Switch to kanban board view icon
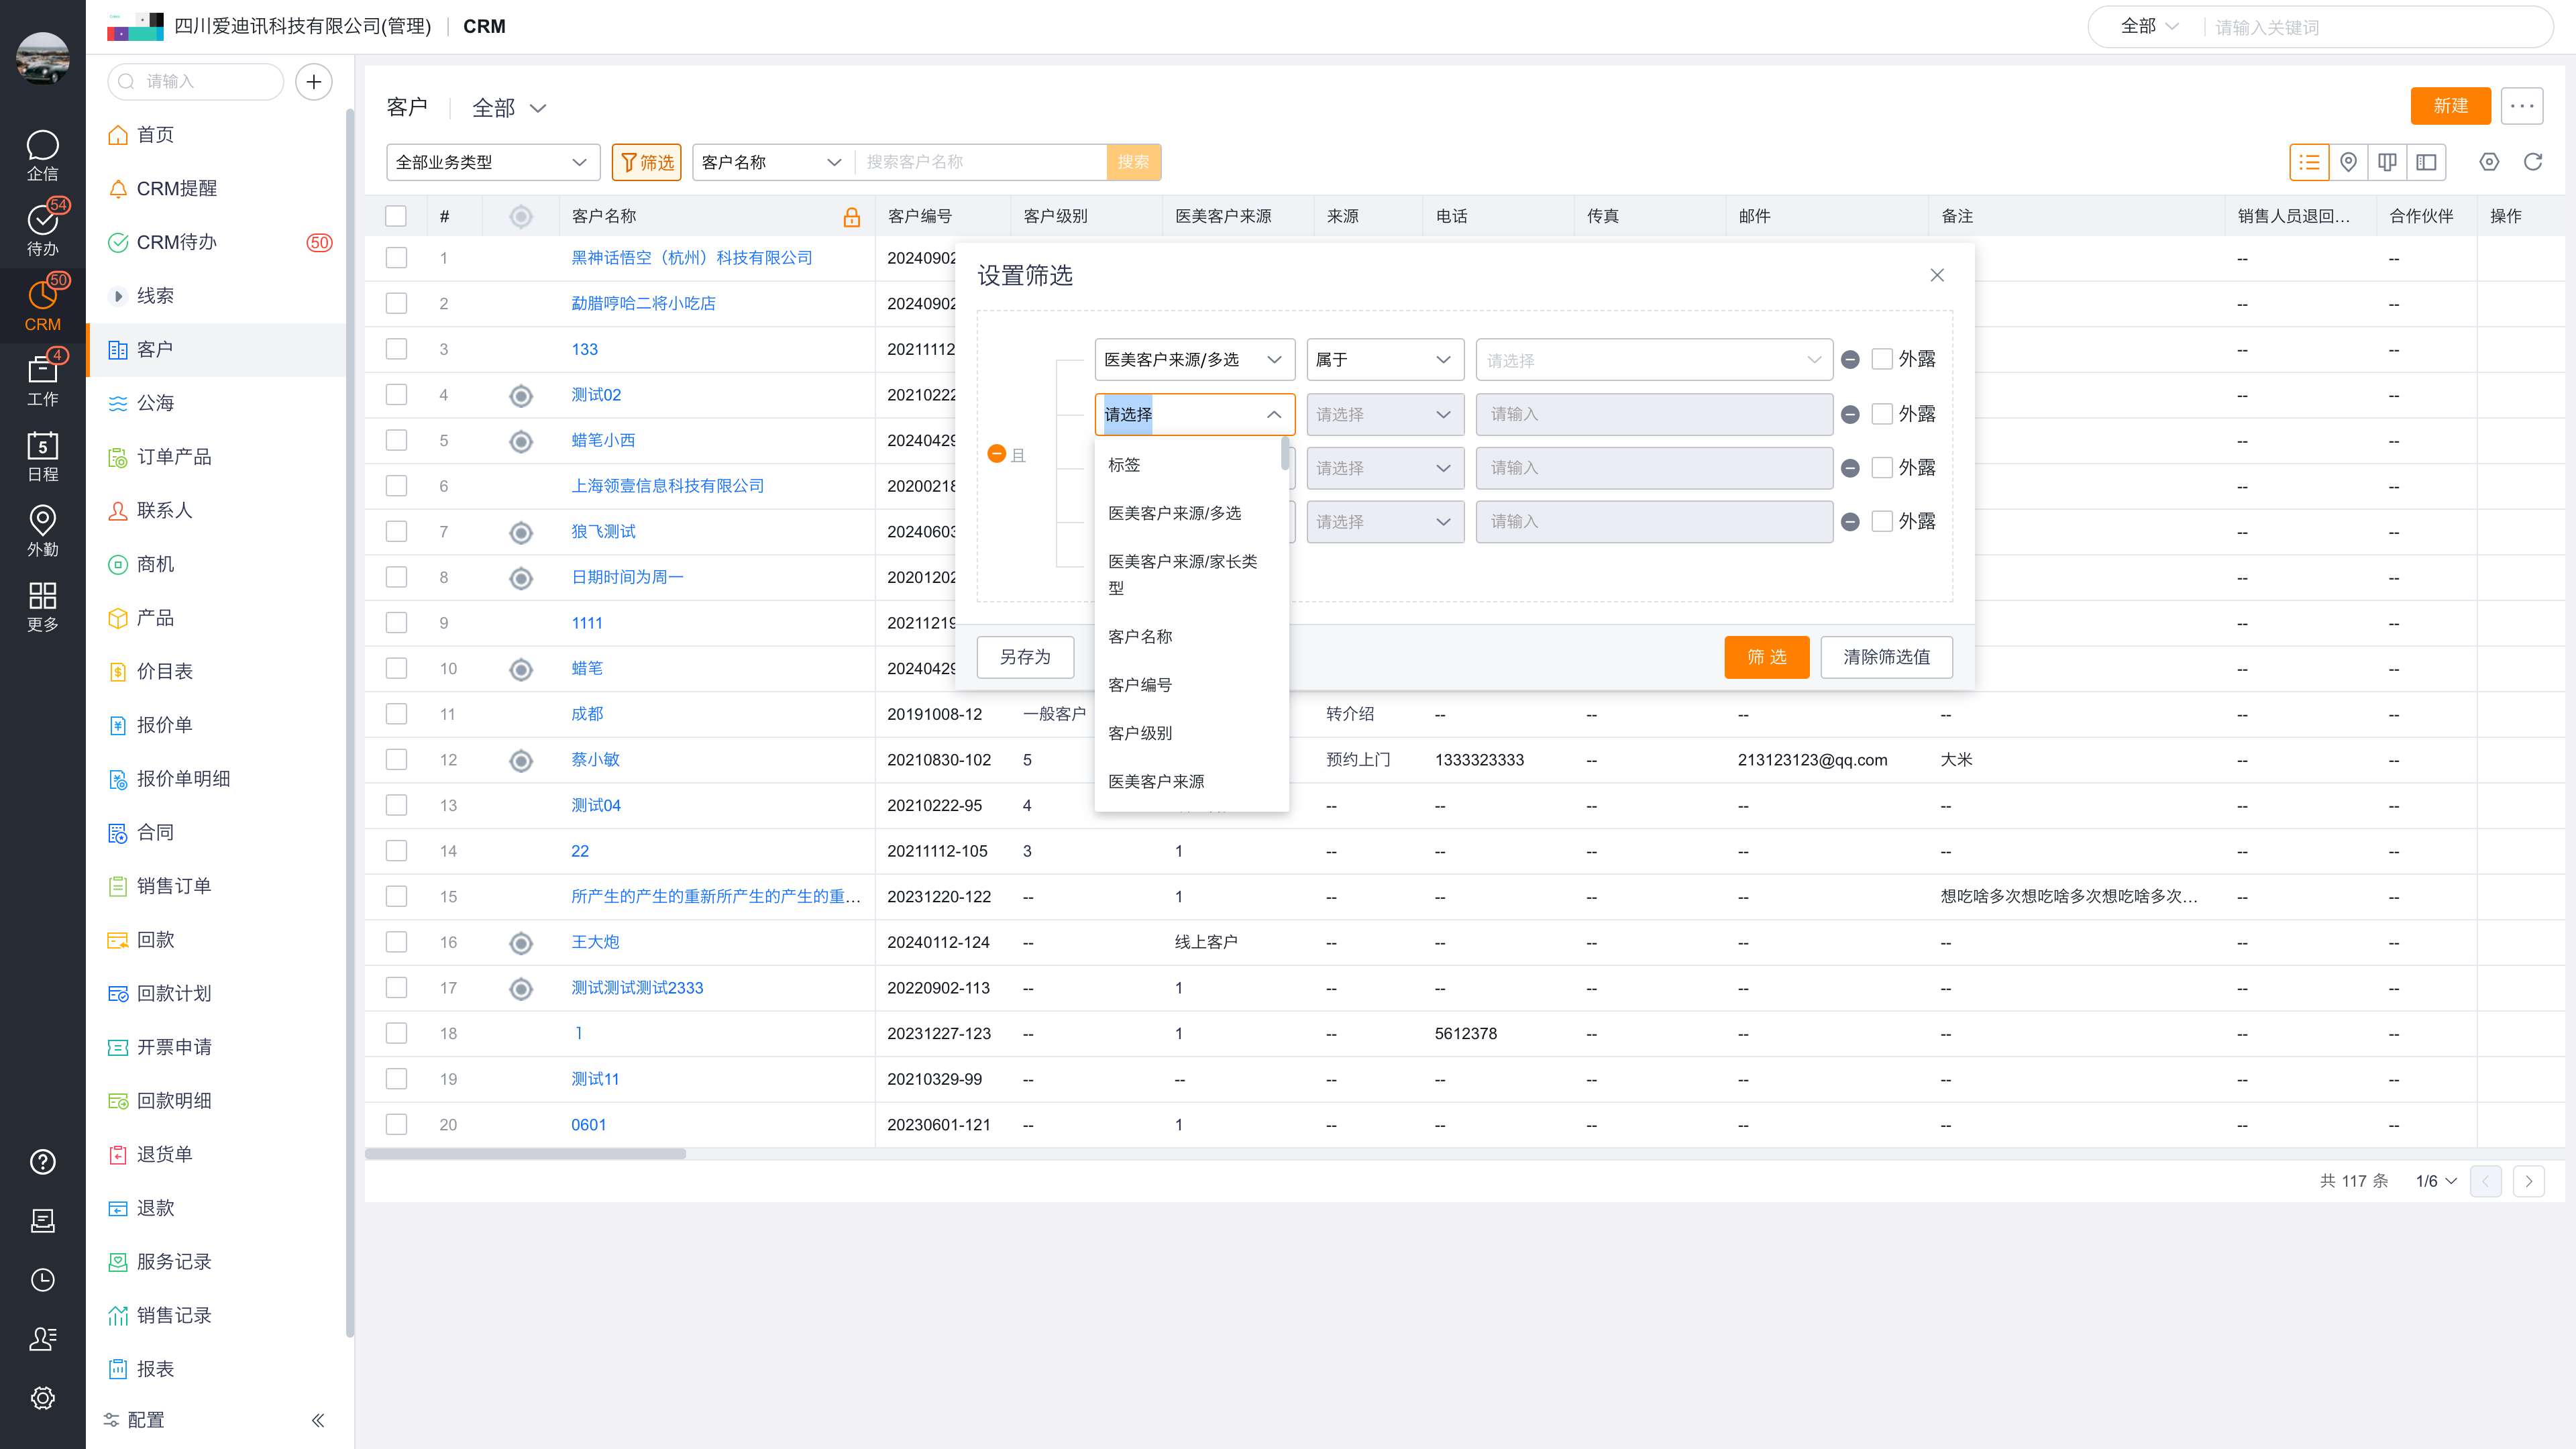This screenshot has width=2576, height=1449. coord(2387,162)
